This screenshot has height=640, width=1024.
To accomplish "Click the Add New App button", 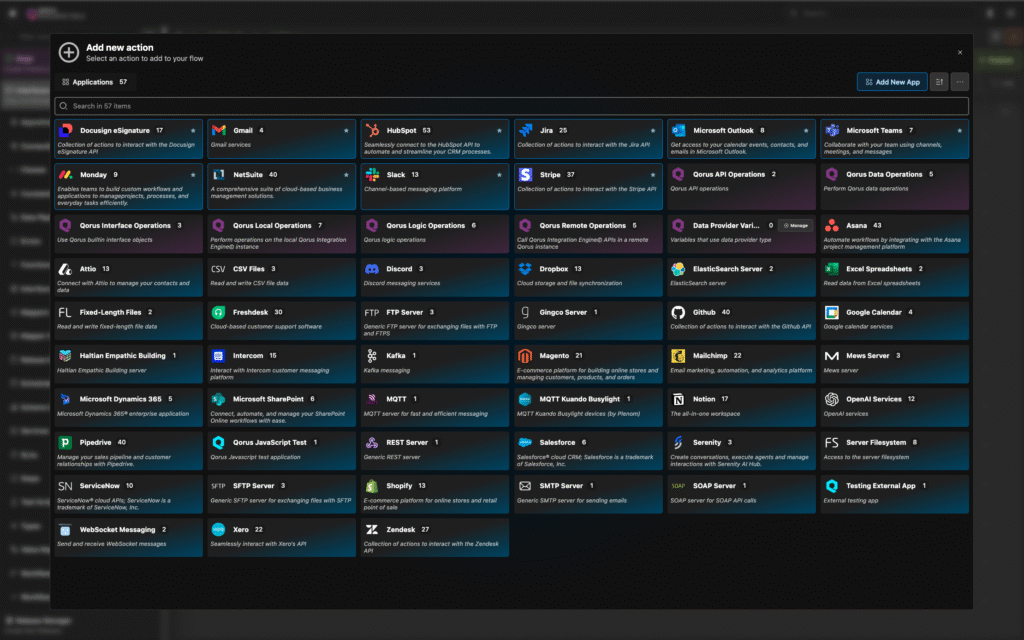I will click(x=892, y=82).
